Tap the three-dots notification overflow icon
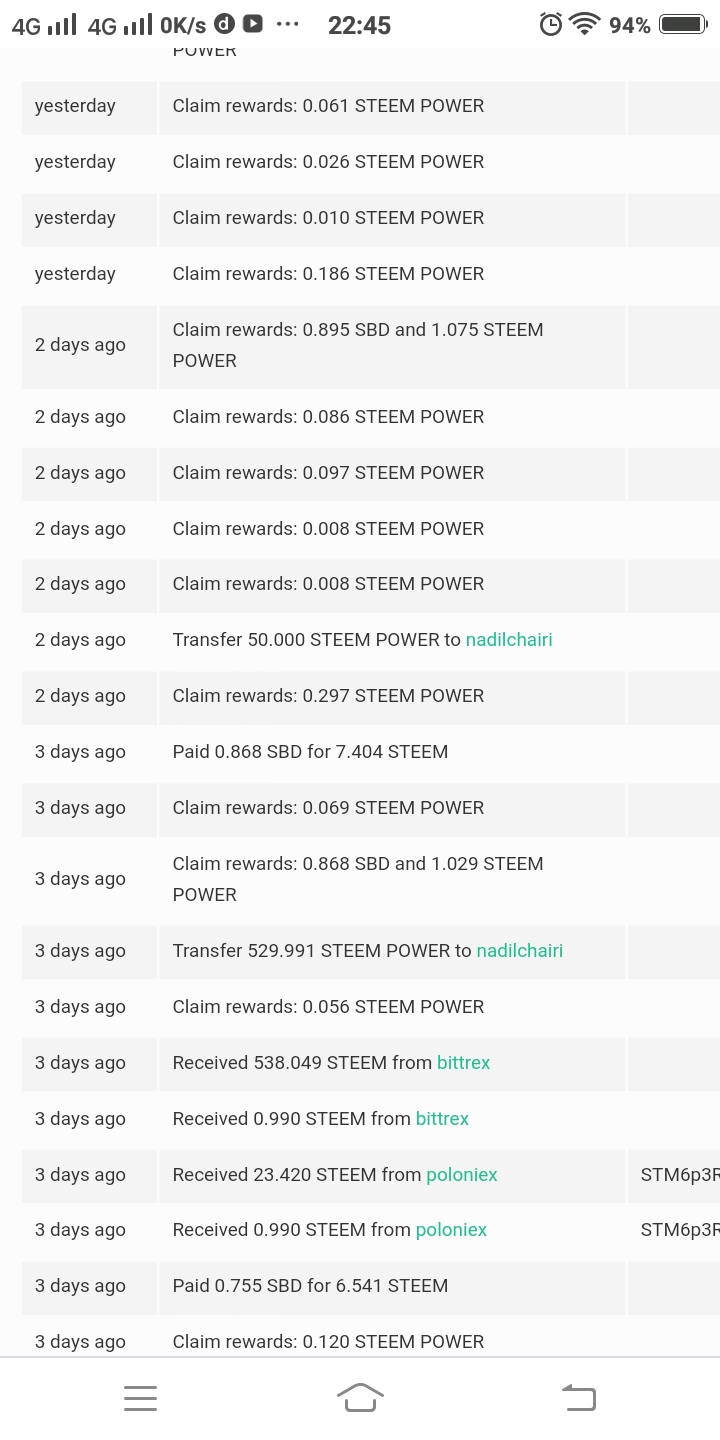The image size is (720, 1440). coord(287,24)
